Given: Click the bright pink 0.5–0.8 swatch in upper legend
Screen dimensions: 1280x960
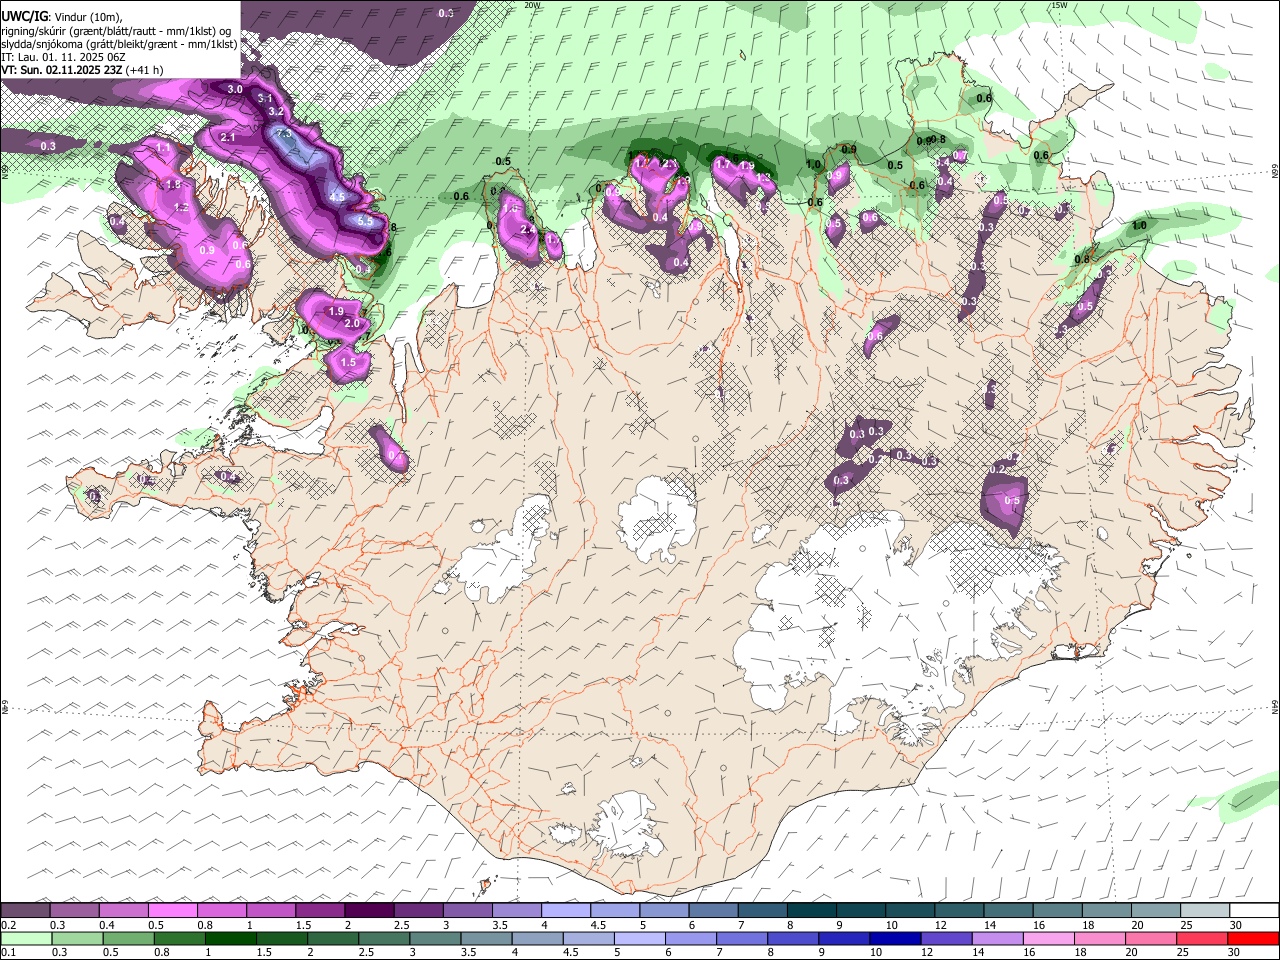Looking at the screenshot, I should click(x=173, y=910).
